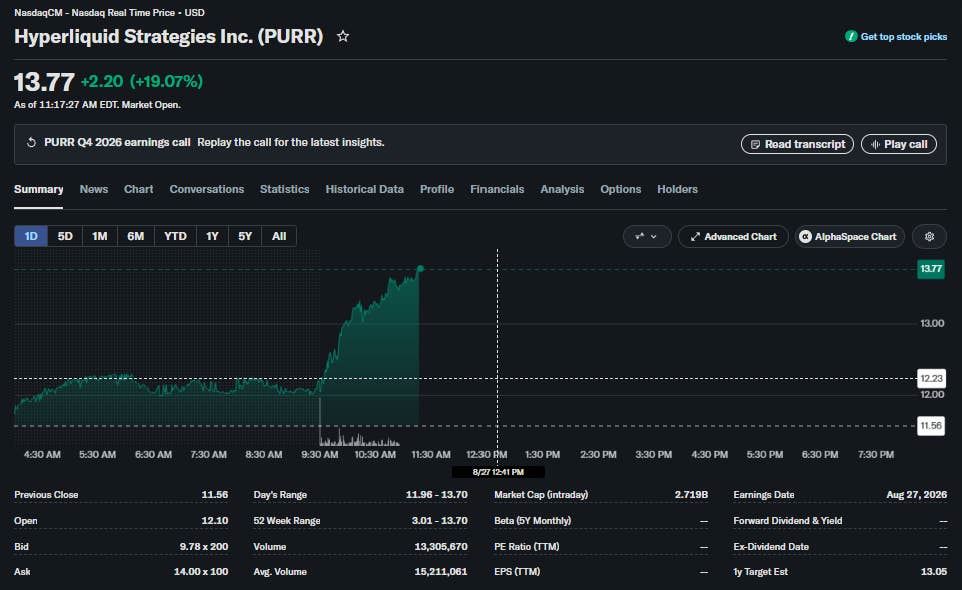Screen dimensions: 962x590
Task: Select the YTD time range
Action: click(x=175, y=236)
